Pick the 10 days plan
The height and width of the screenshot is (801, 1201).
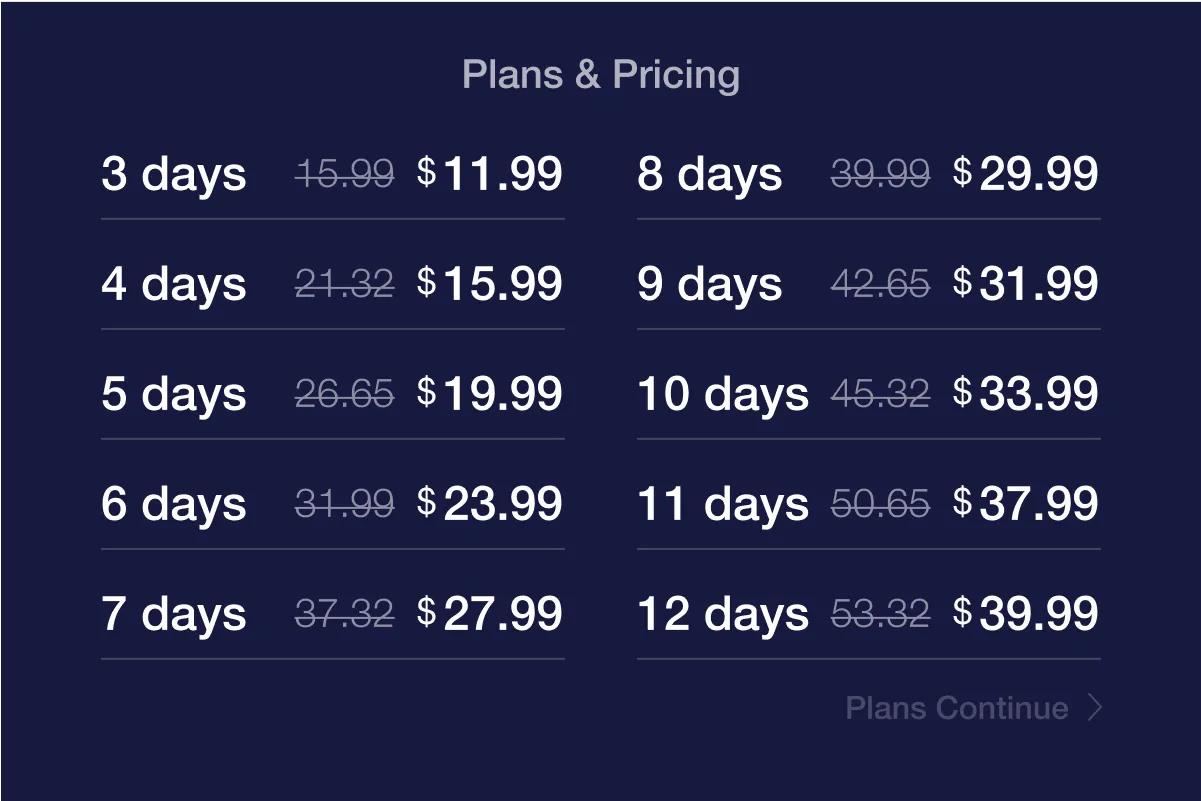click(868, 394)
